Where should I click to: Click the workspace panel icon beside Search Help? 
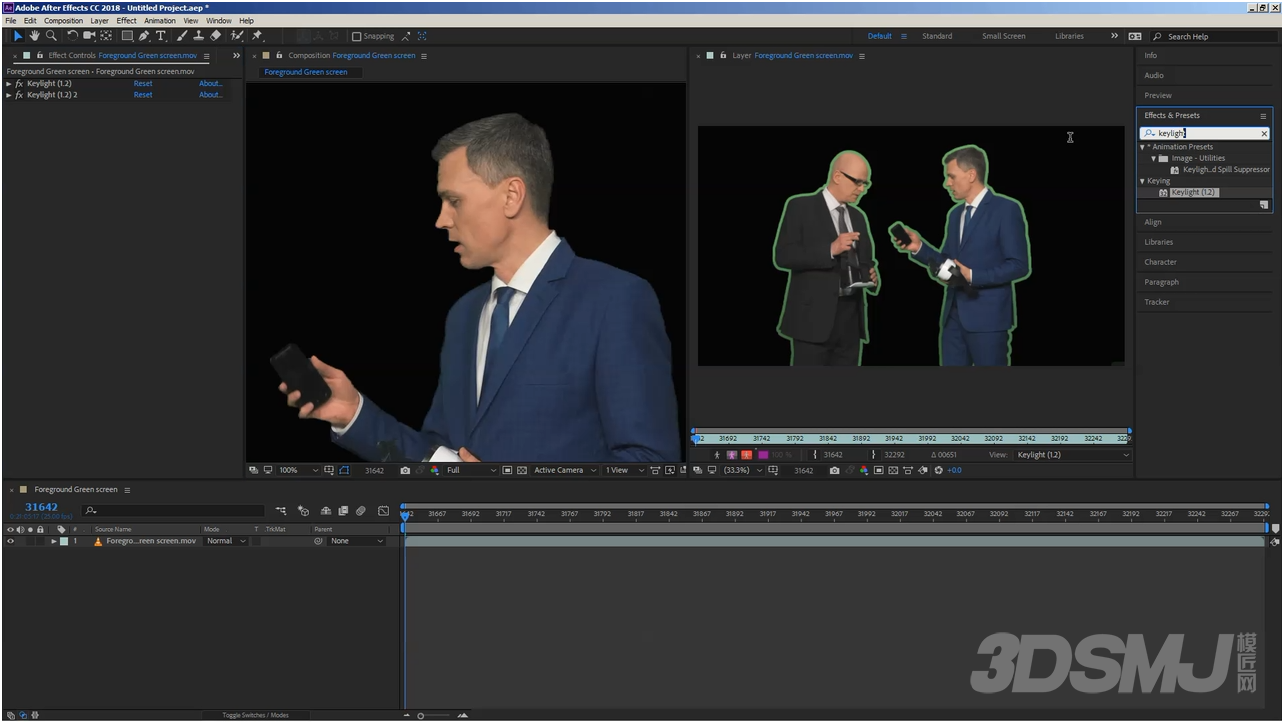[1135, 36]
